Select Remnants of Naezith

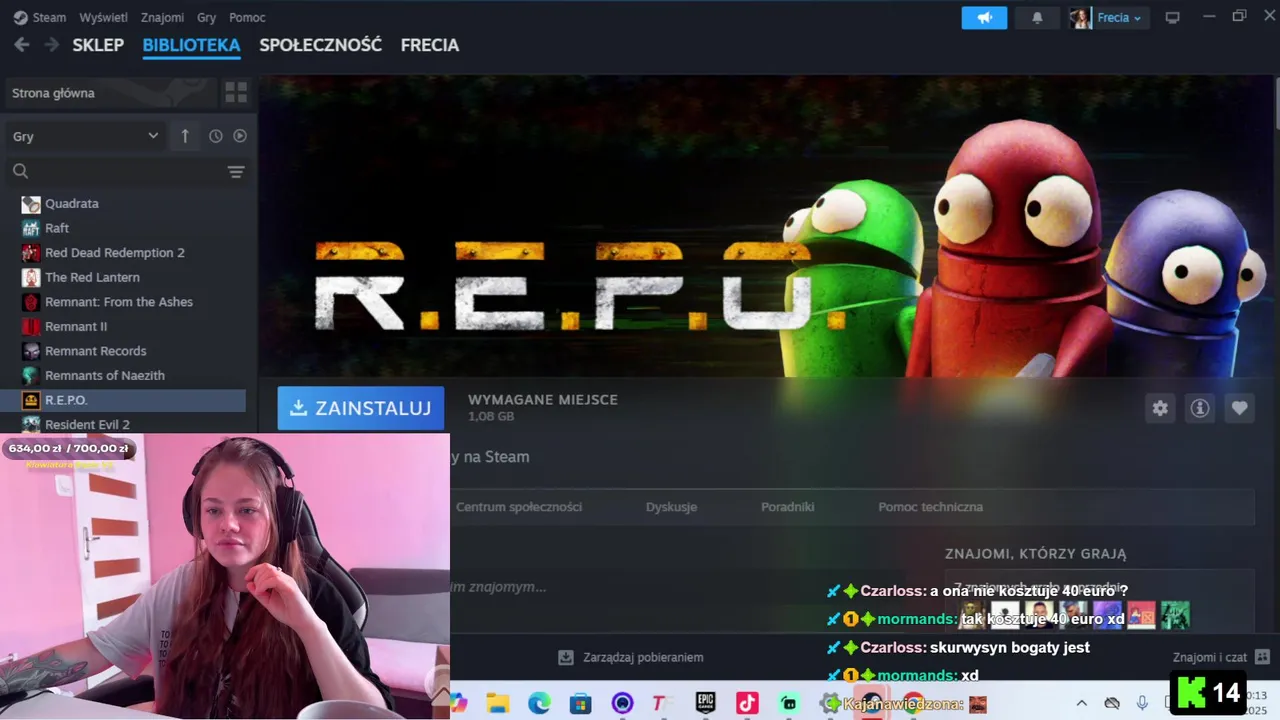[123, 375]
